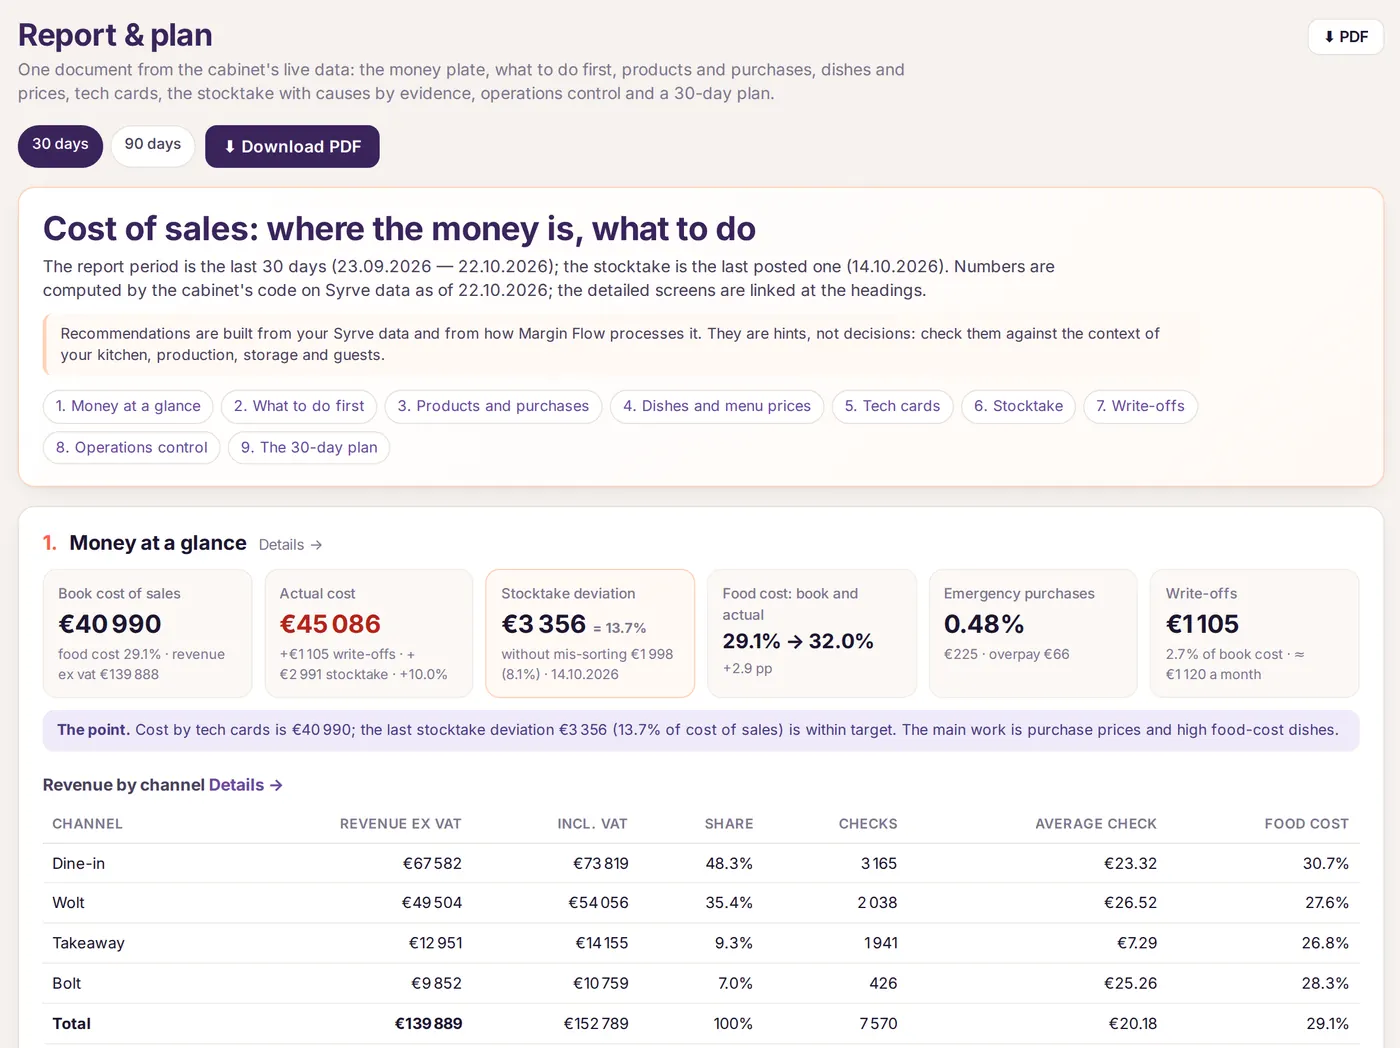Screen dimensions: 1400x1048
Task: Go to 4. Dishes and menu prices
Action: click(x=717, y=406)
